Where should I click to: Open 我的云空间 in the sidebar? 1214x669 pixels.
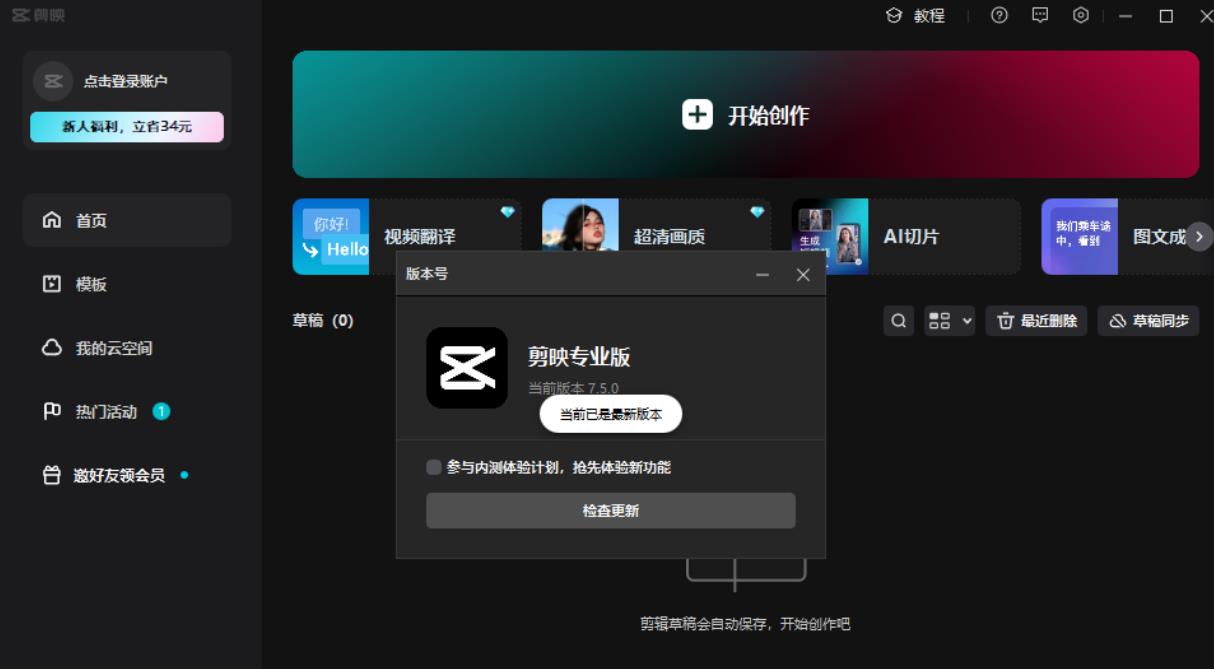[x=127, y=348]
